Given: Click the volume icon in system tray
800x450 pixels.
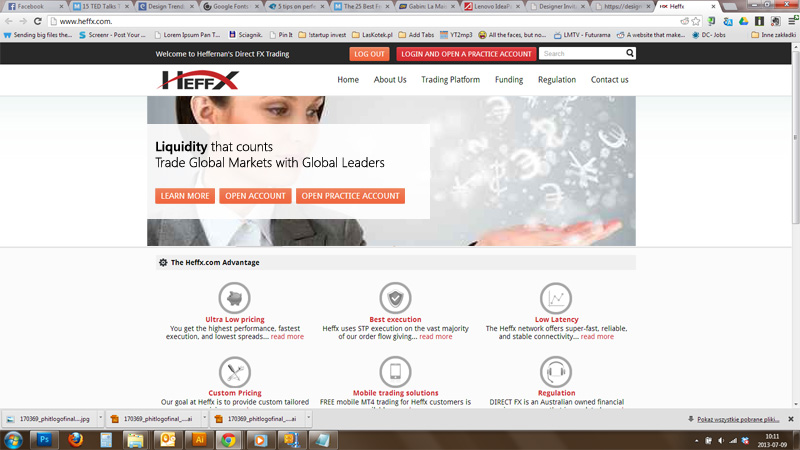Looking at the screenshot, I should 720,440.
